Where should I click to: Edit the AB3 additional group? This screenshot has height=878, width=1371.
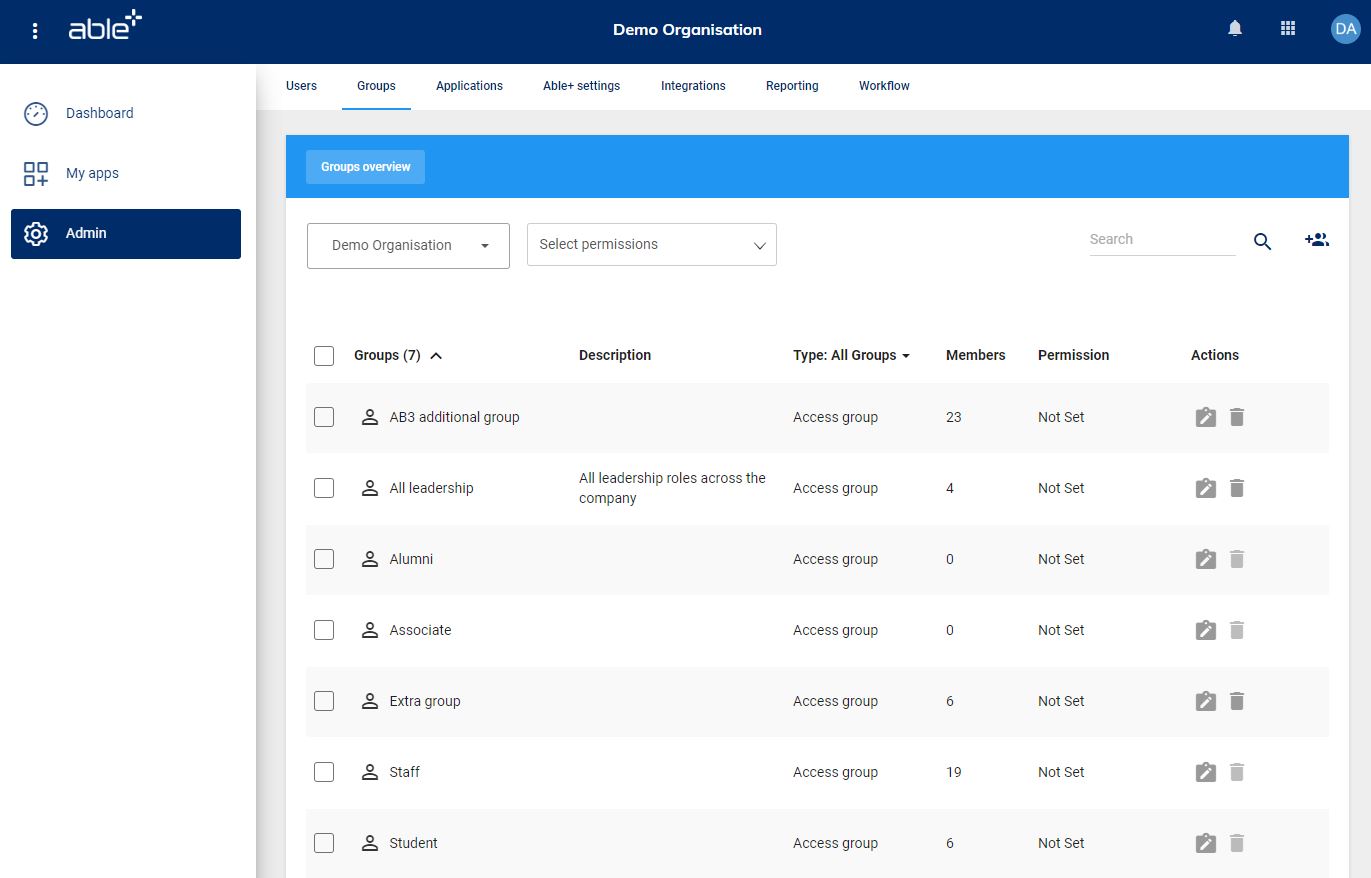tap(1206, 417)
